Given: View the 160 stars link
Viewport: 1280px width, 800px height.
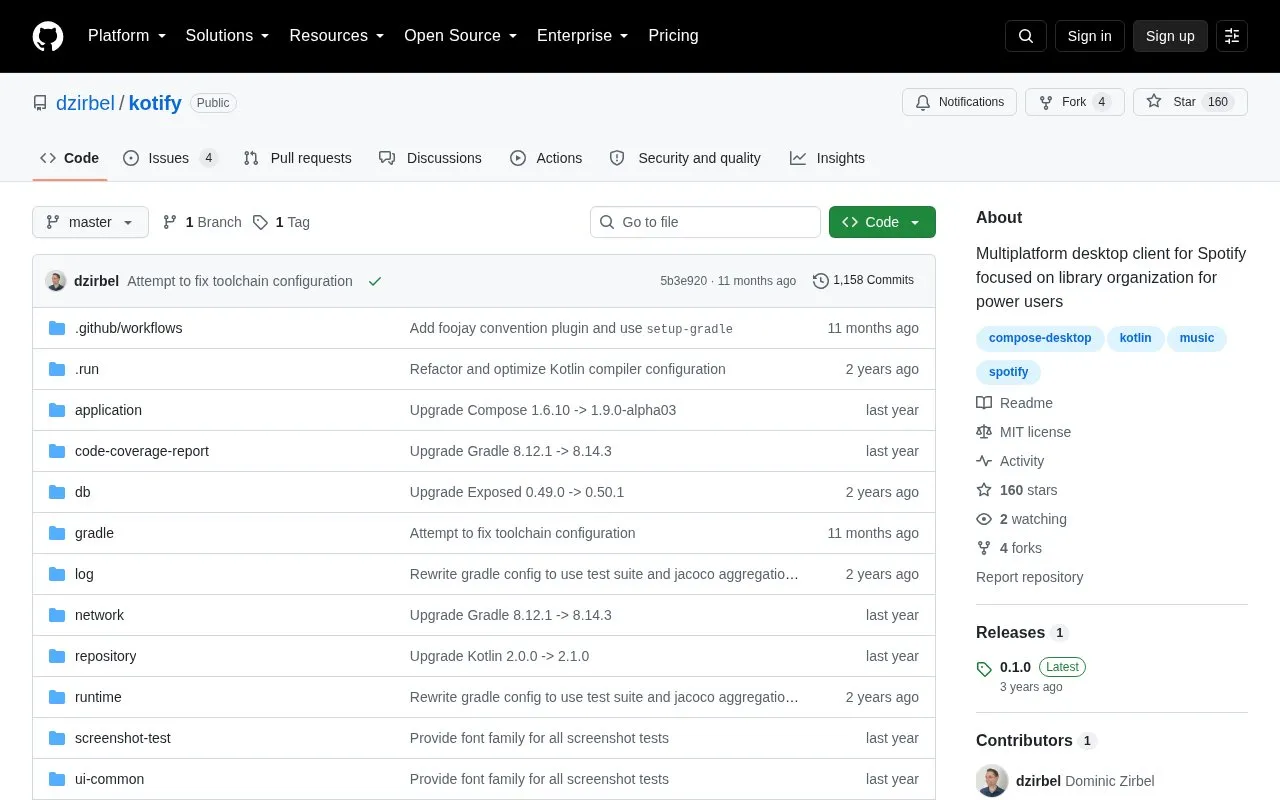Looking at the screenshot, I should tap(1017, 490).
